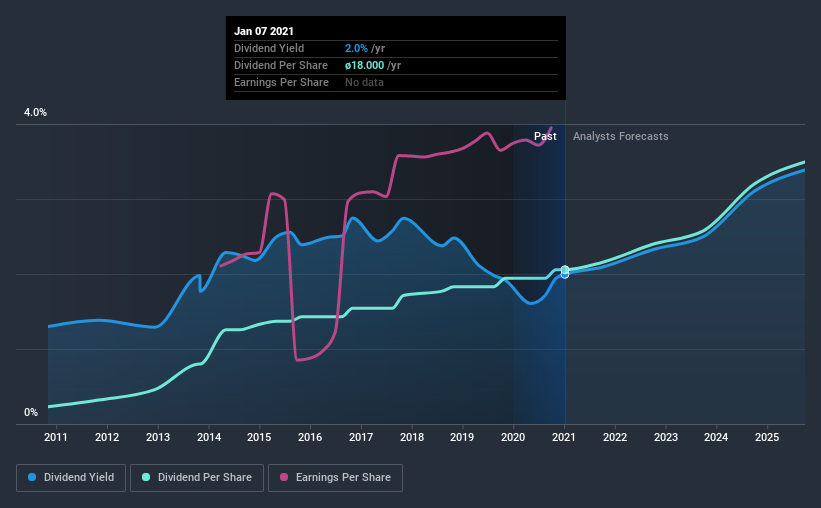Image resolution: width=821 pixels, height=508 pixels.
Task: Click the teal Dividend Per Share legend dot
Action: click(x=146, y=477)
